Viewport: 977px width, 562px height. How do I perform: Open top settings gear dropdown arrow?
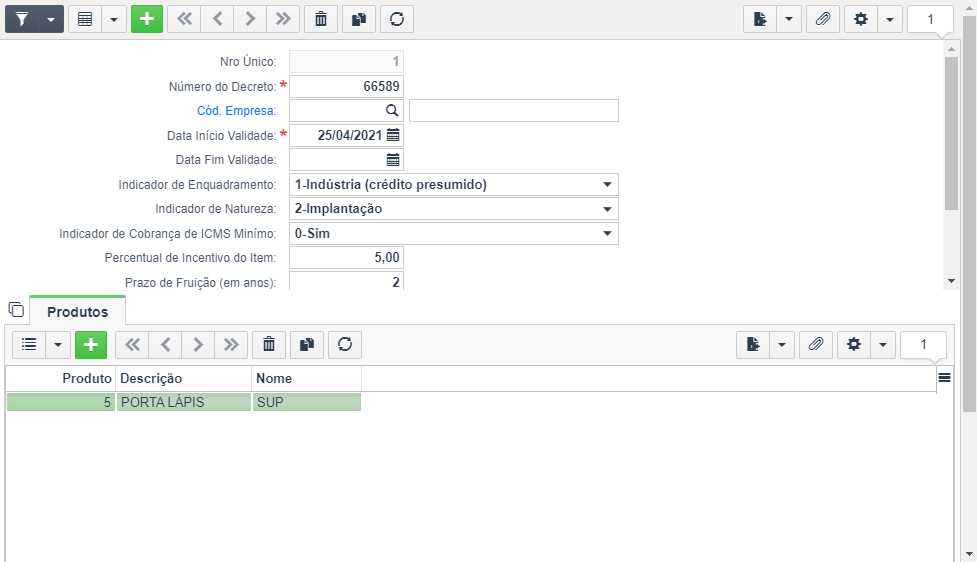coord(890,19)
